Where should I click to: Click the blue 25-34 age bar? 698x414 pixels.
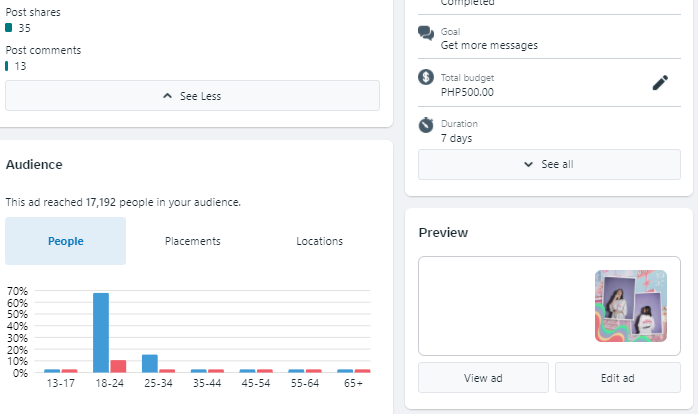click(150, 363)
